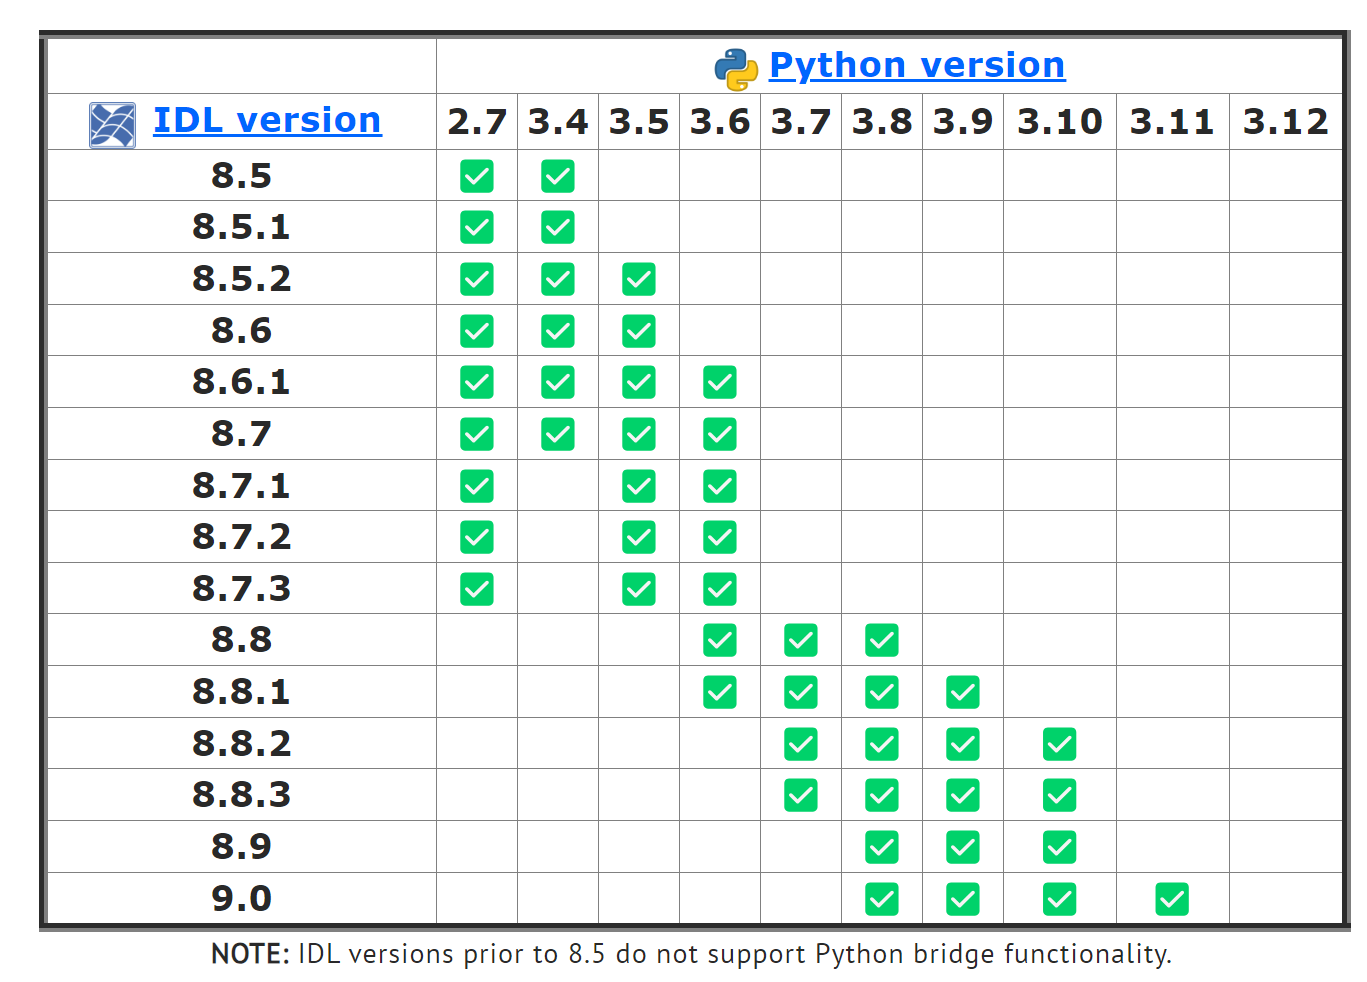Click the 3.6 column header
The width and height of the screenshot is (1367, 982).
coord(720,122)
